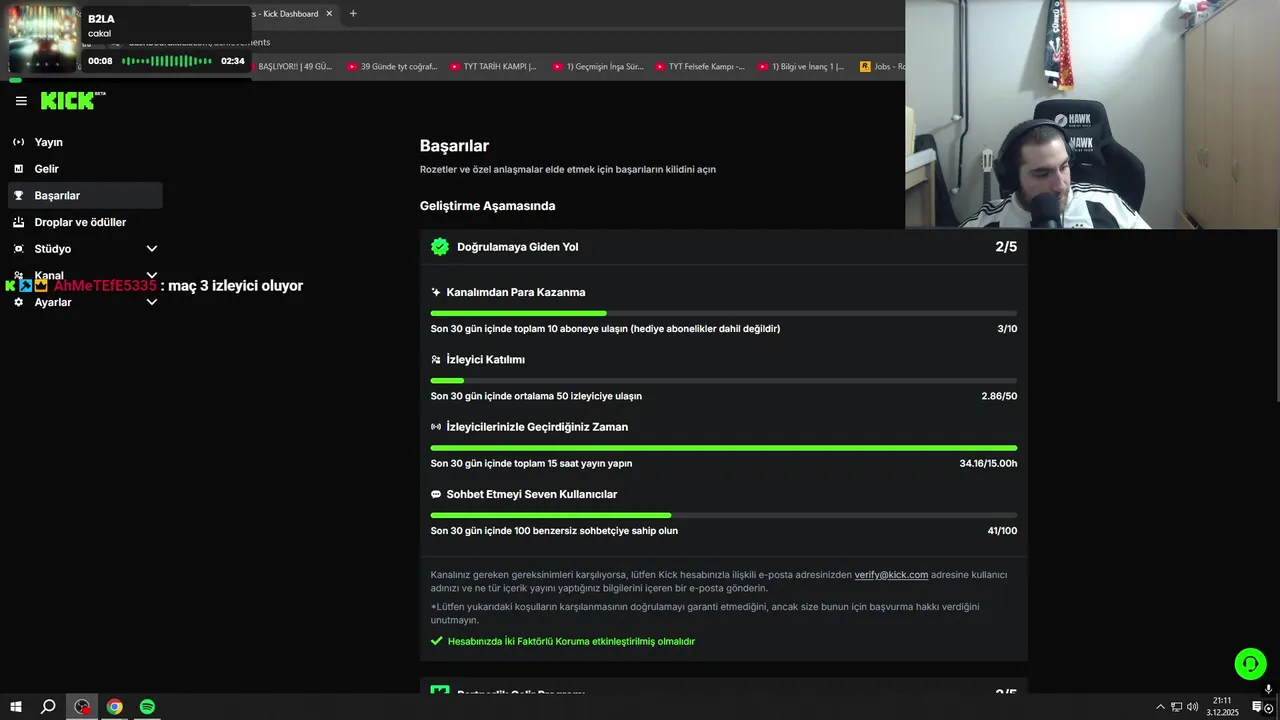The height and width of the screenshot is (720, 1280).
Task: Select the Yayın icon in sidebar
Action: [18, 142]
